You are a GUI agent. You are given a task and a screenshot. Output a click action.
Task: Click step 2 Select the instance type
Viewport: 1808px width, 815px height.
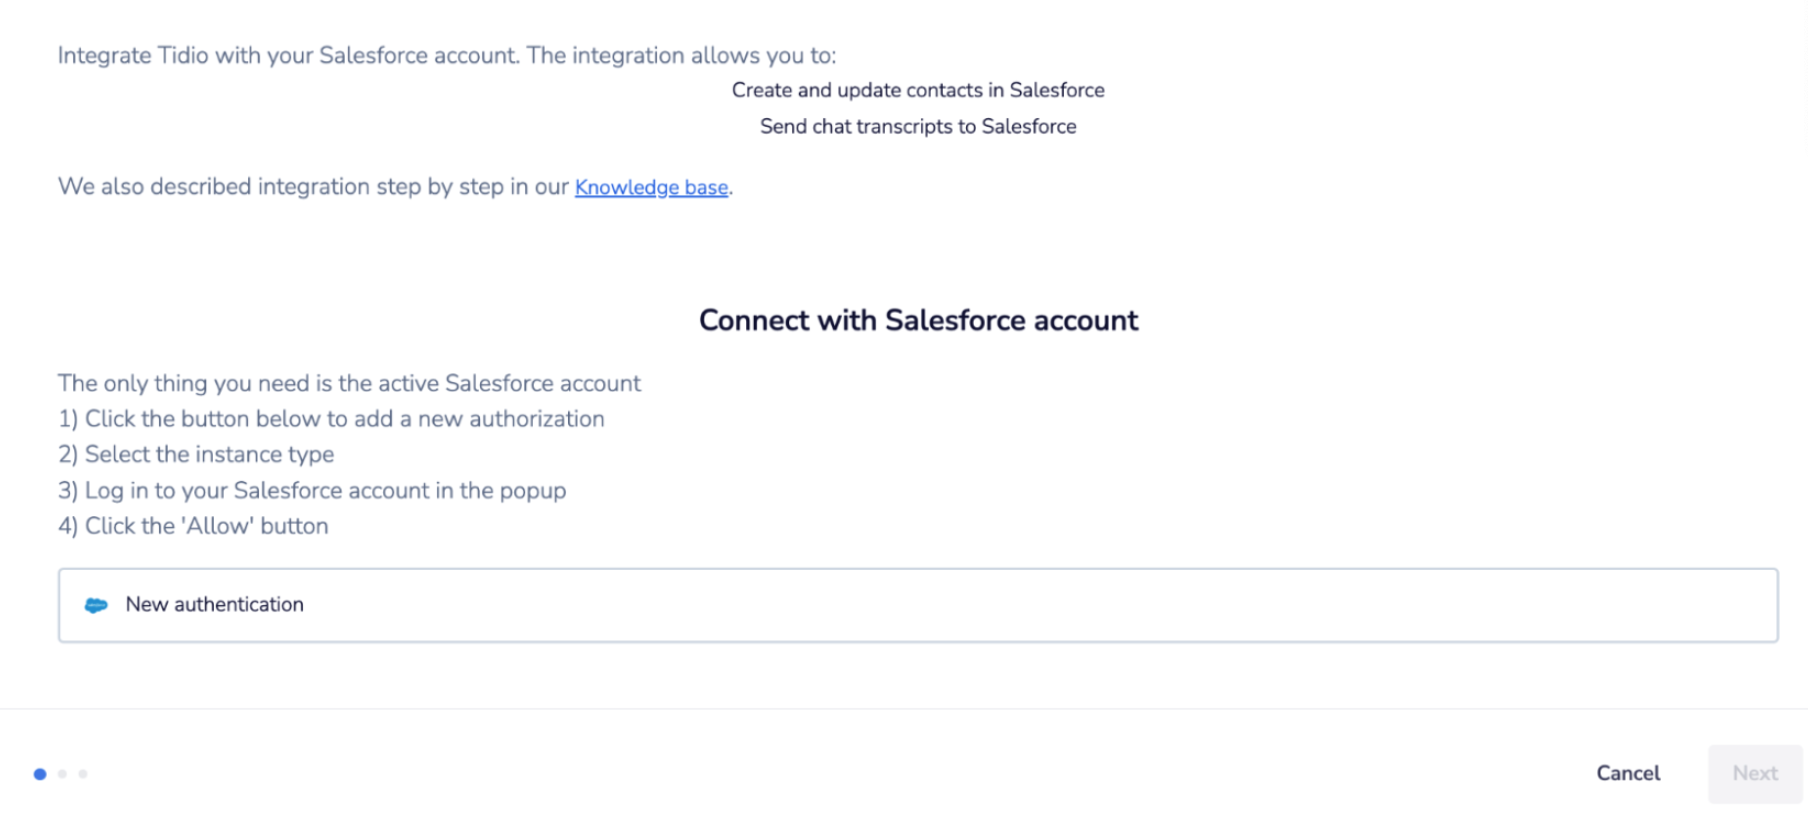click(196, 454)
